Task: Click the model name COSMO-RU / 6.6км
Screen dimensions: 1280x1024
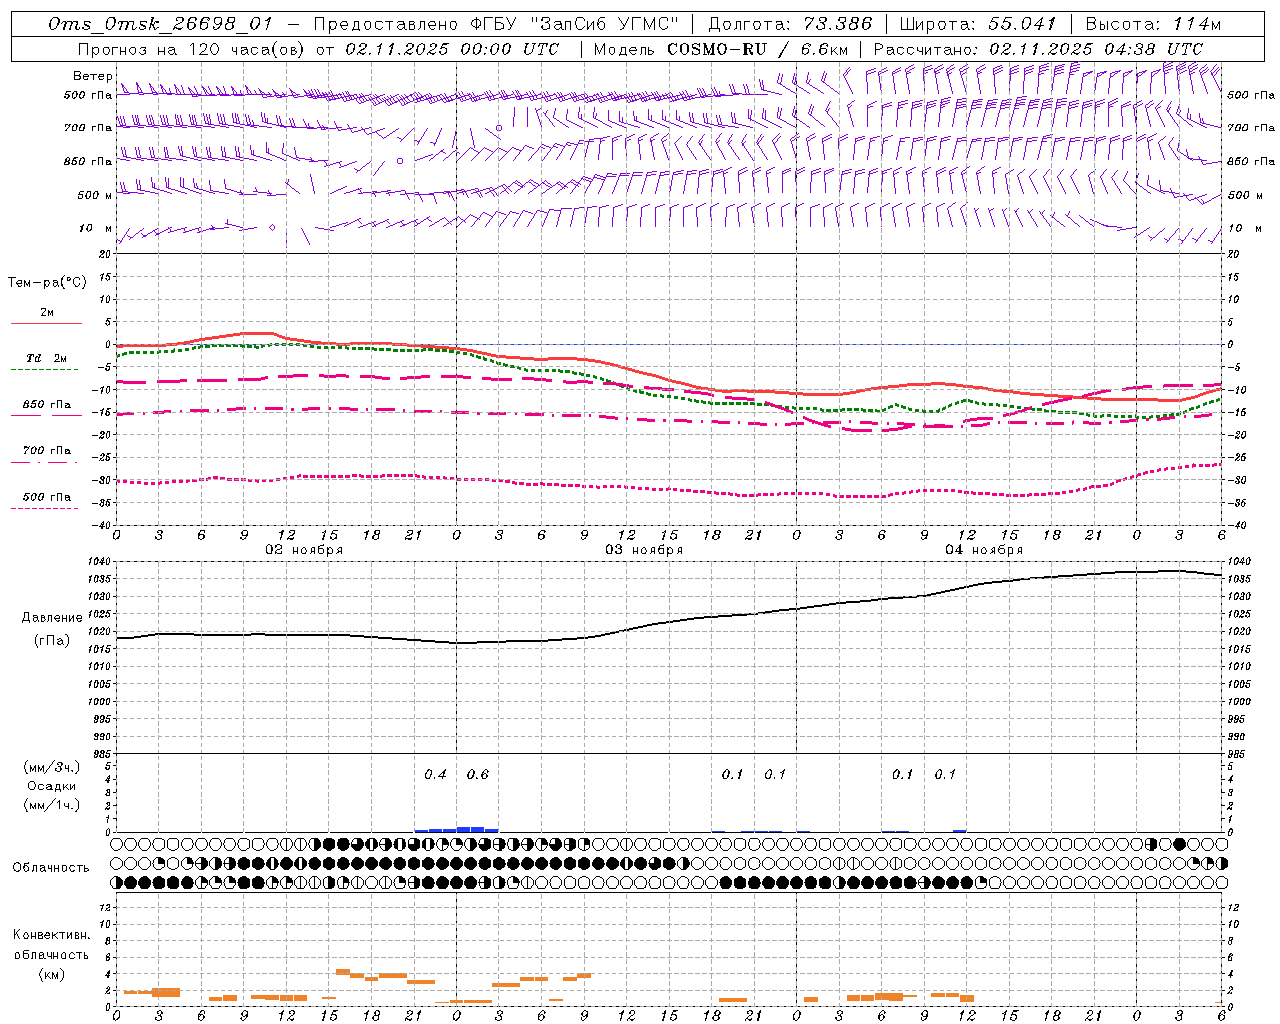Action: click(758, 49)
